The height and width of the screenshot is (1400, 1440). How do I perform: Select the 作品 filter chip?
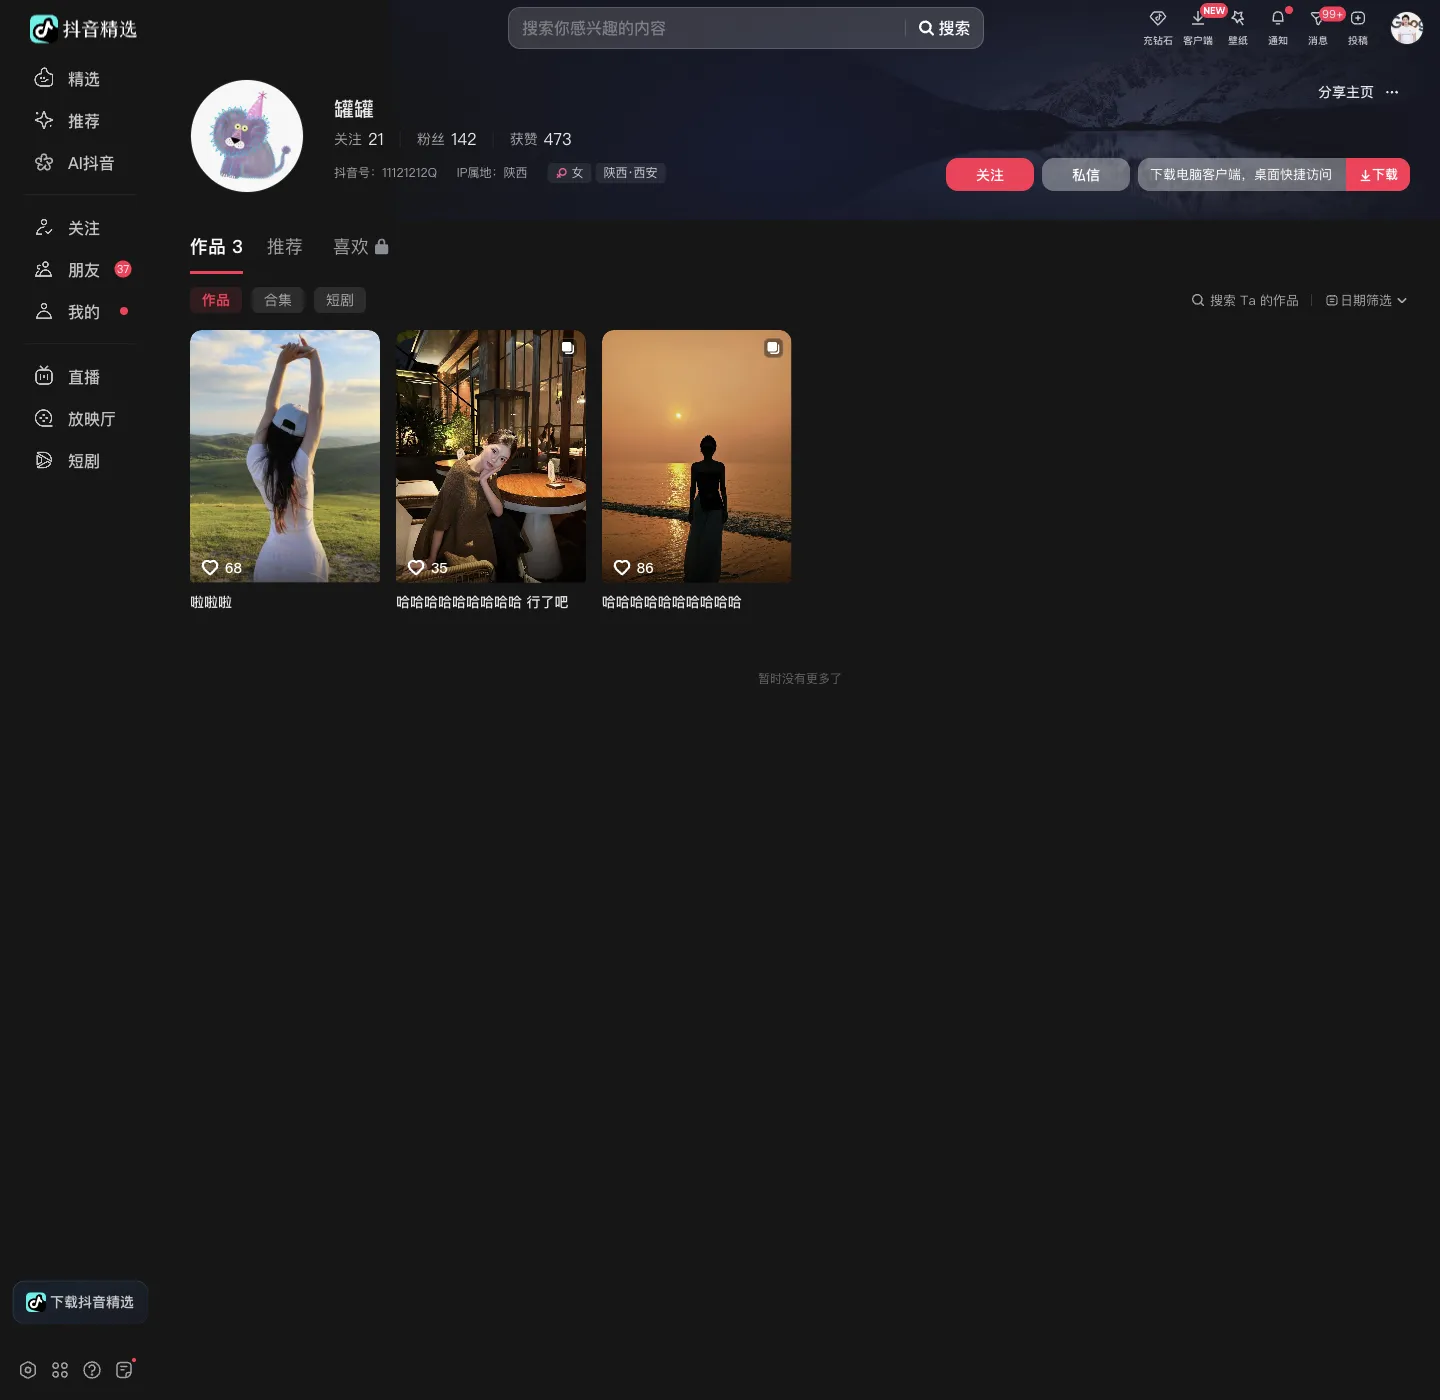(216, 300)
